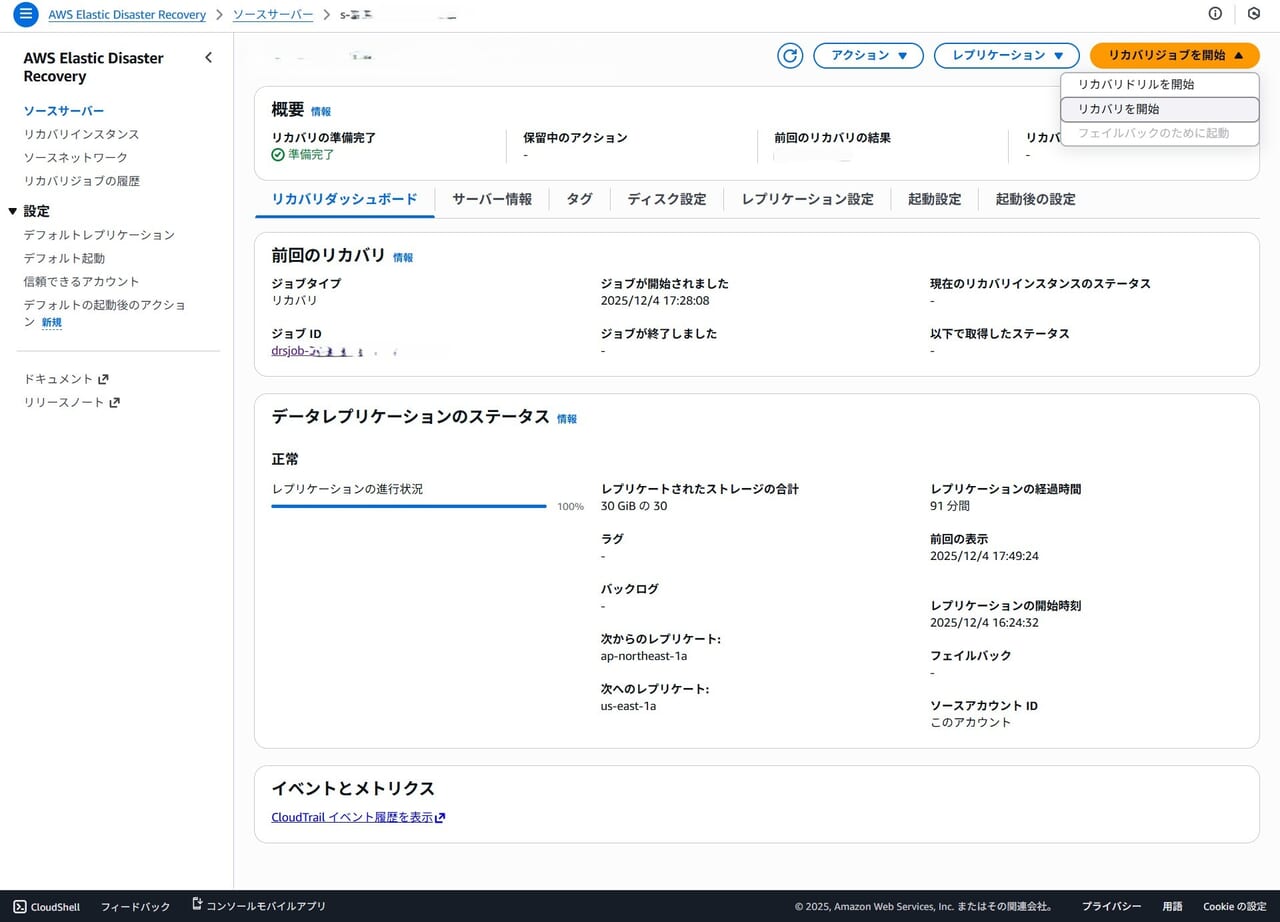Open ドキュメント external link

[x=66, y=379]
